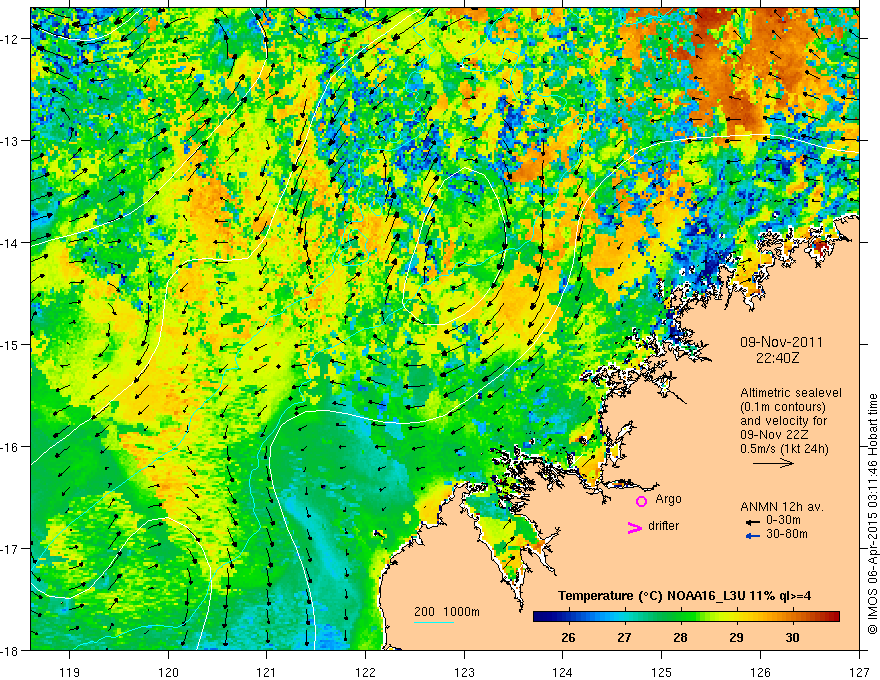Screen dimensions: 880x680
Task: Click colorbar tick label 26
Action: [568, 638]
